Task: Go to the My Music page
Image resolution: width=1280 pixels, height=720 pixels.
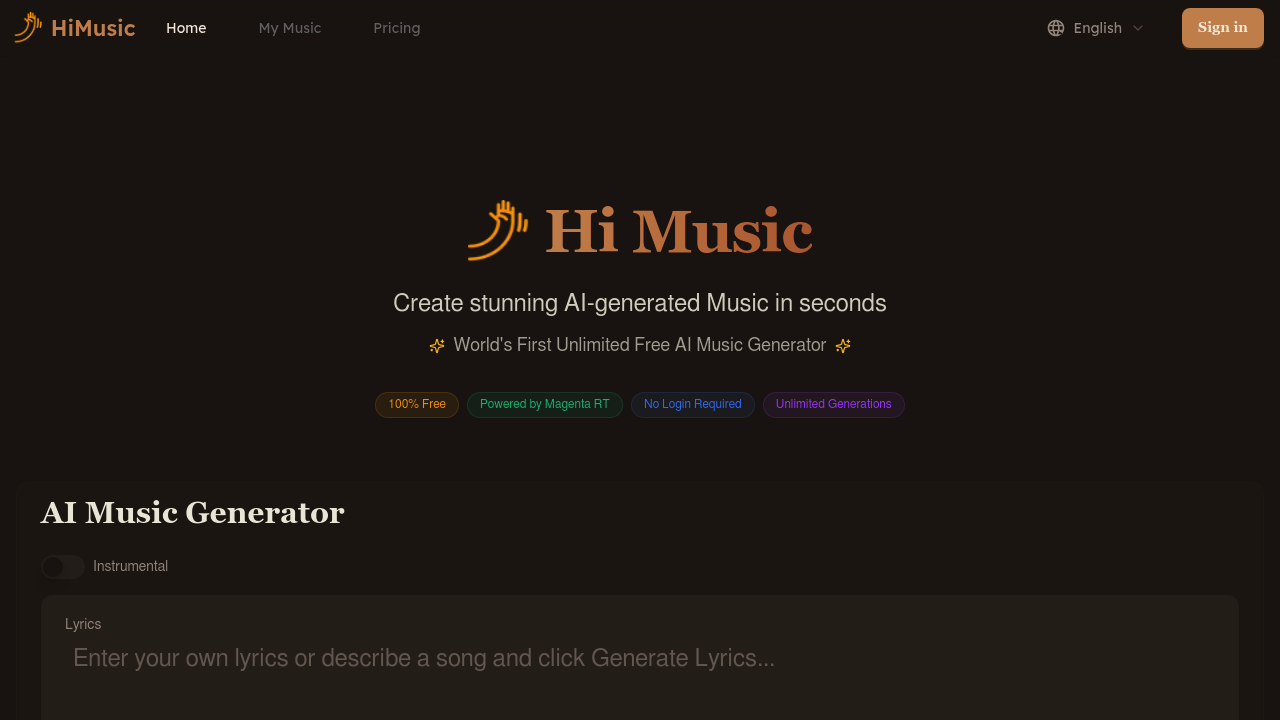Action: tap(289, 28)
